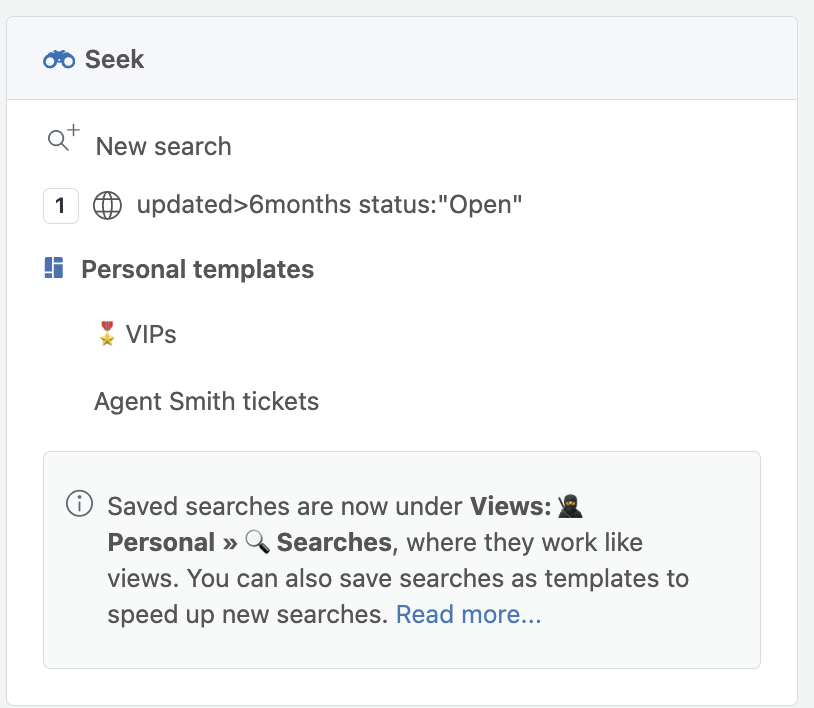This screenshot has width=814, height=708.
Task: Click the bold Searches text in notice
Action: tap(334, 542)
